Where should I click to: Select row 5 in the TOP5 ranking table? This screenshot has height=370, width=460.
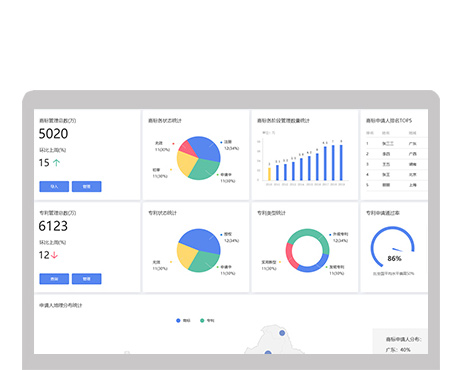[394, 185]
